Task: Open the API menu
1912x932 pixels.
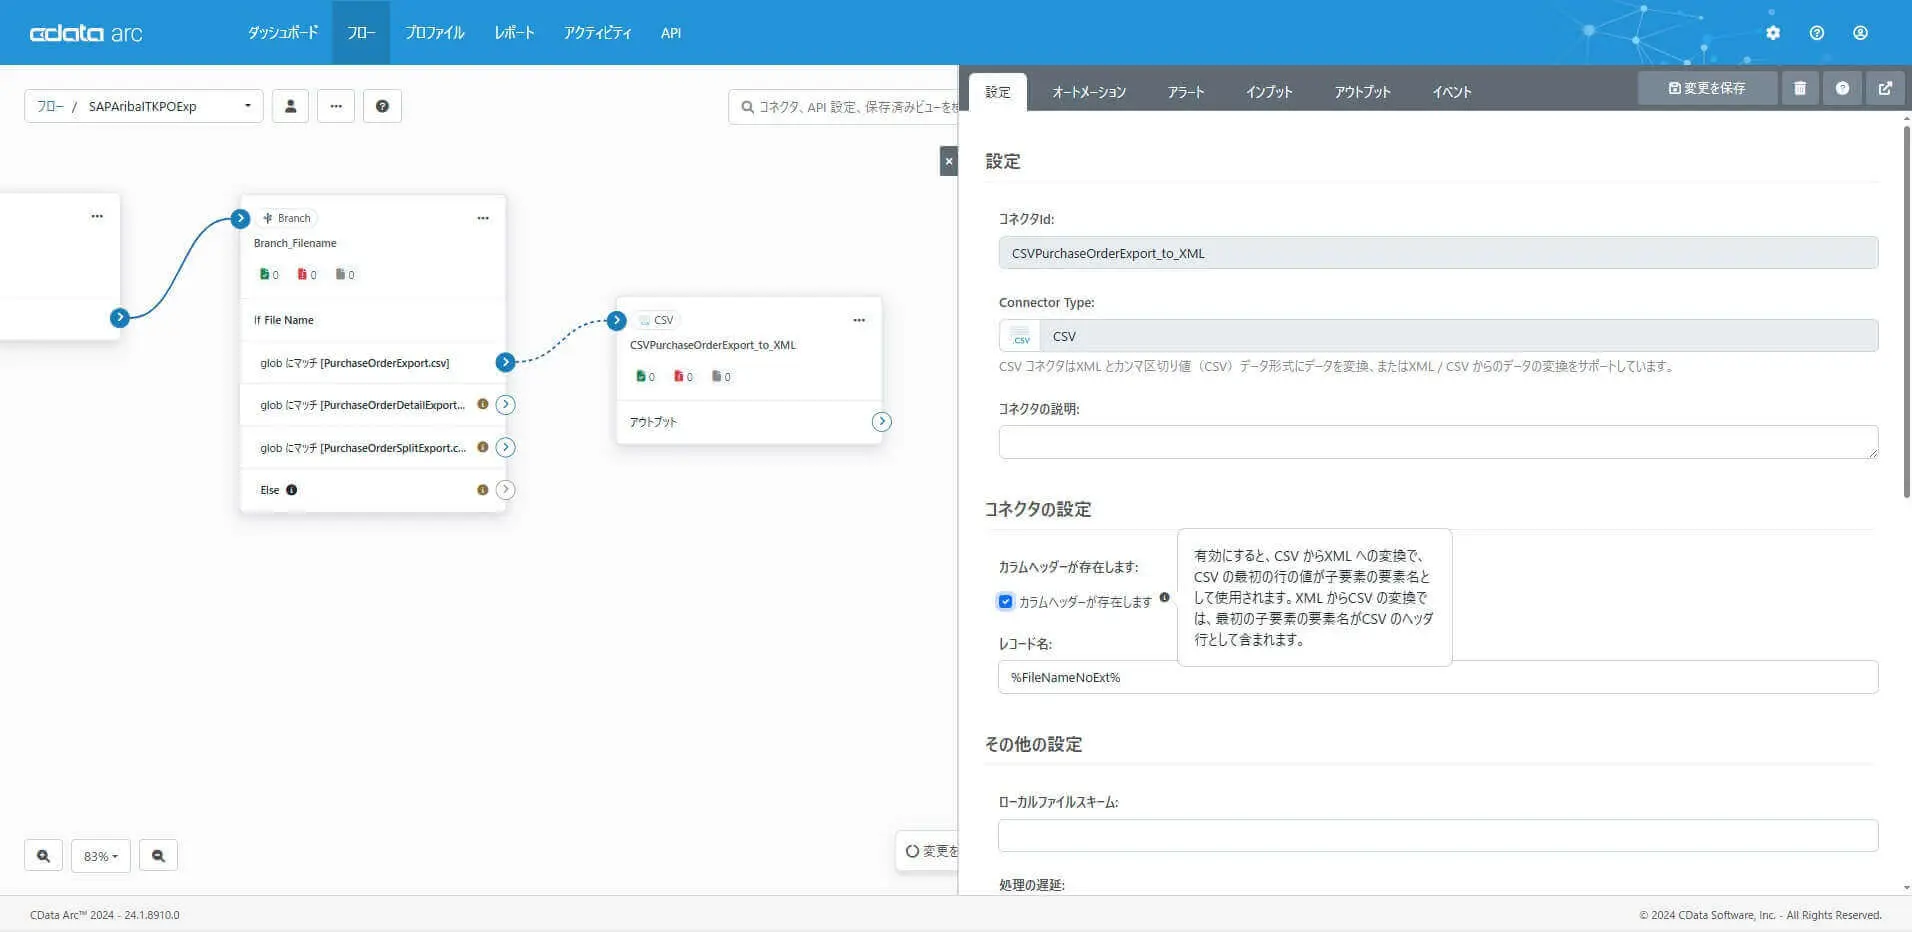Action: point(671,33)
